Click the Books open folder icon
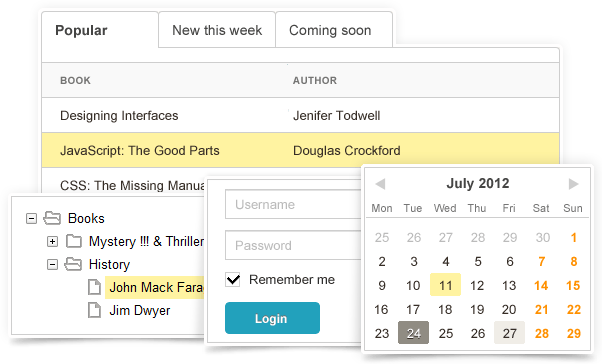 tap(52, 218)
